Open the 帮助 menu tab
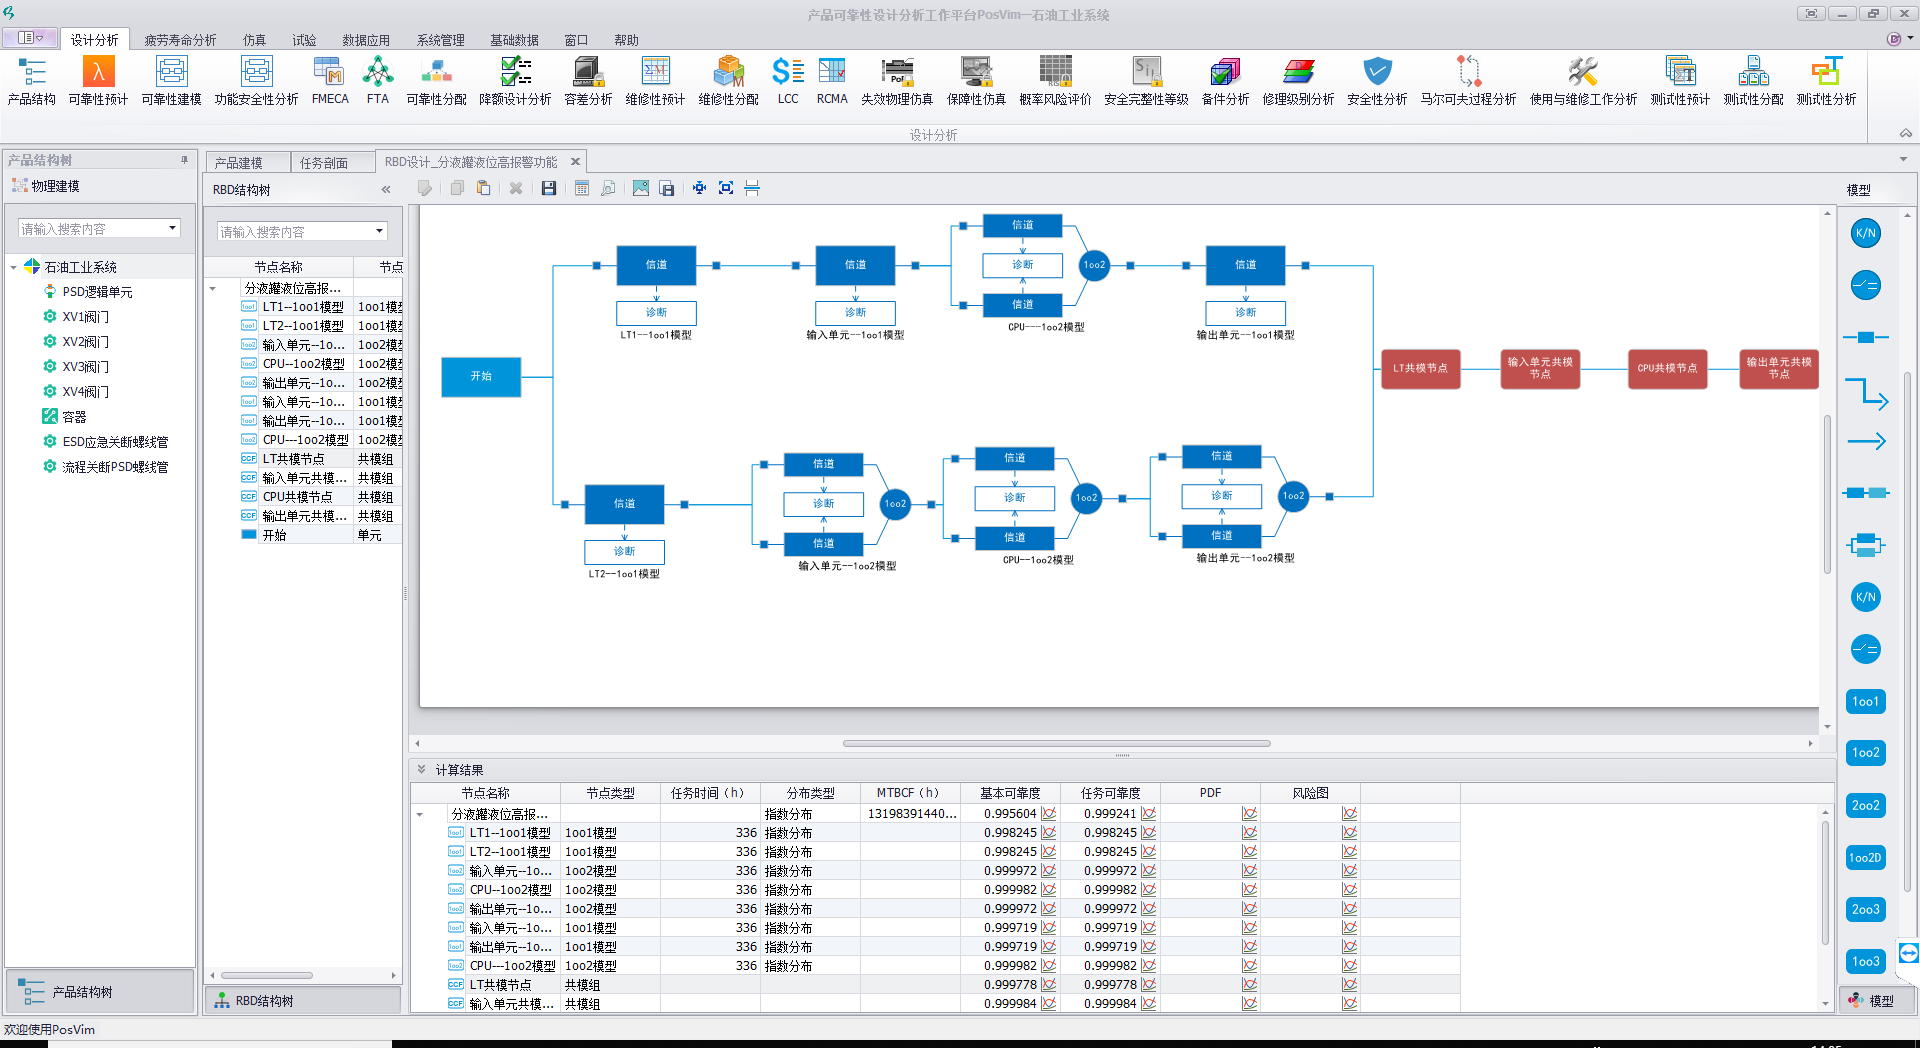The image size is (1920, 1048). point(626,40)
